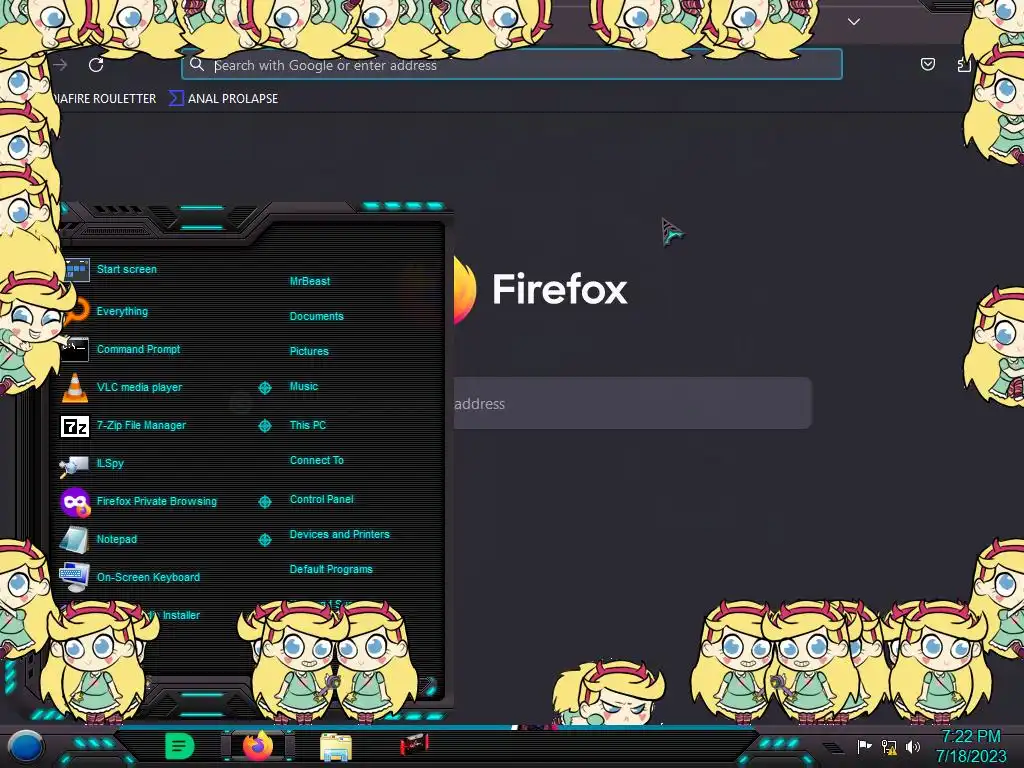Click the red and black taskbar app icon
1024x768 pixels.
414,744
